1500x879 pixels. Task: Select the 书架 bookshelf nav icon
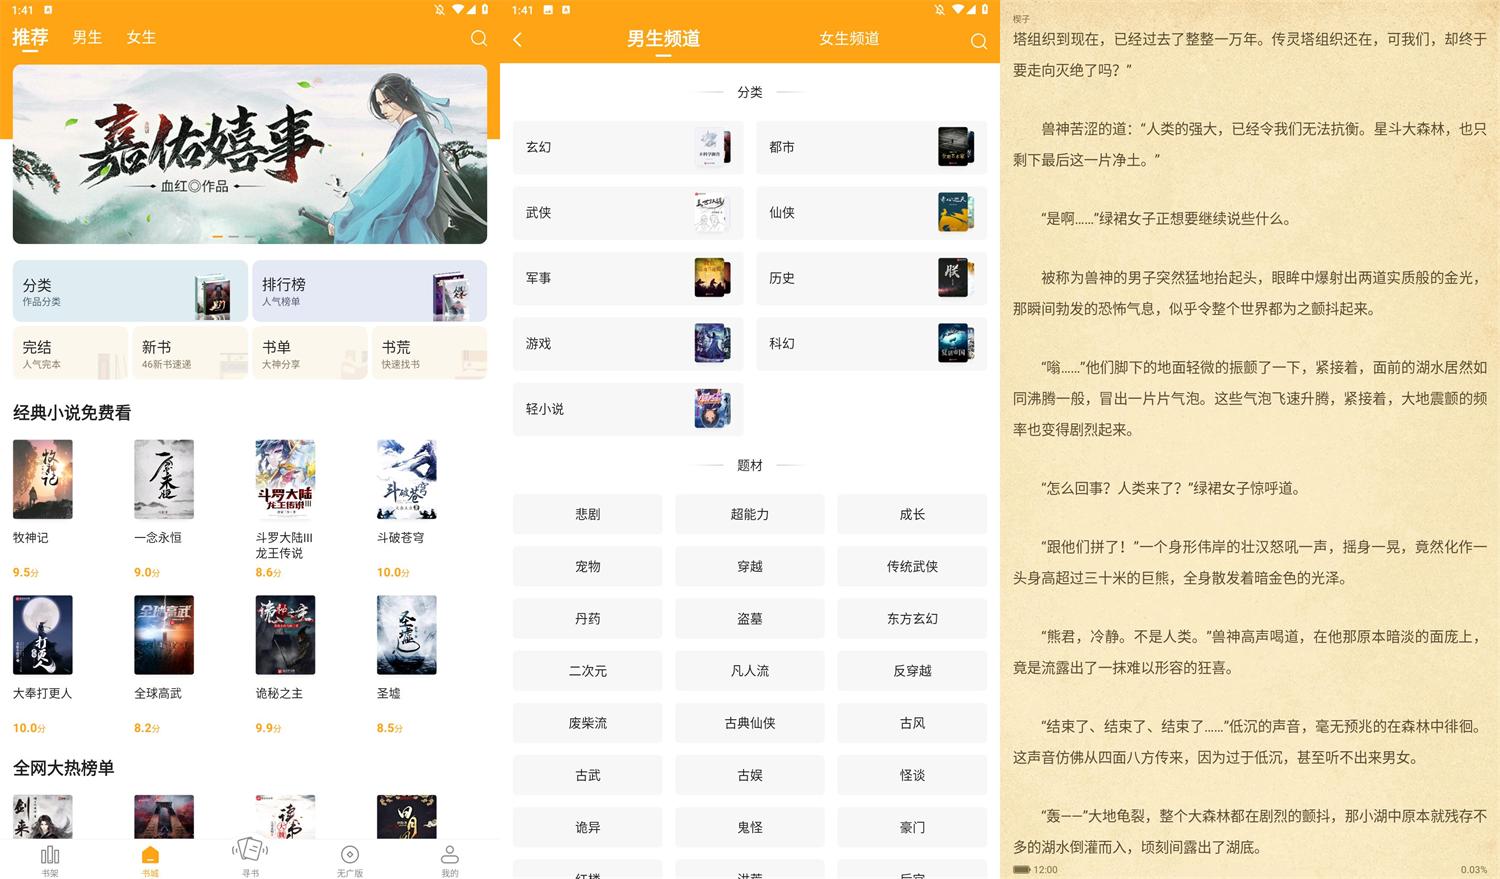click(x=50, y=858)
